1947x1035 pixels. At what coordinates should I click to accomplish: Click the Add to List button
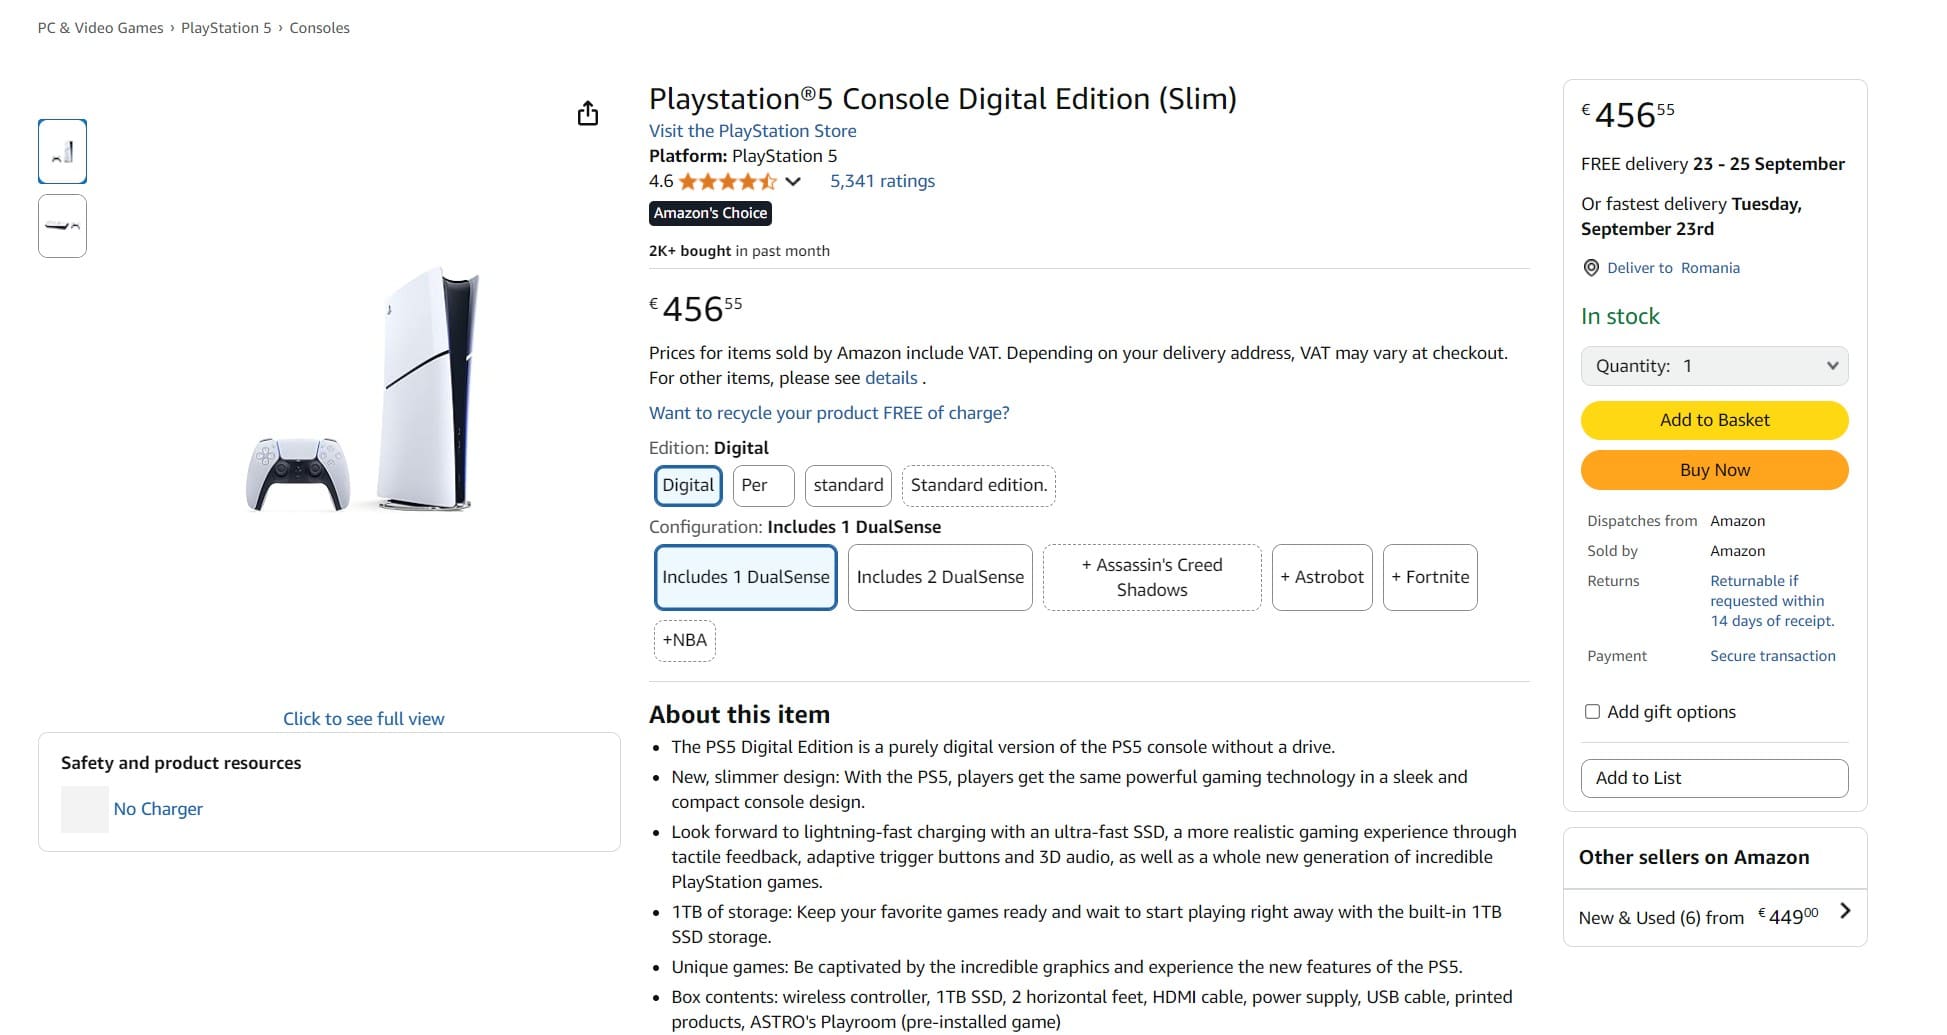(1714, 778)
